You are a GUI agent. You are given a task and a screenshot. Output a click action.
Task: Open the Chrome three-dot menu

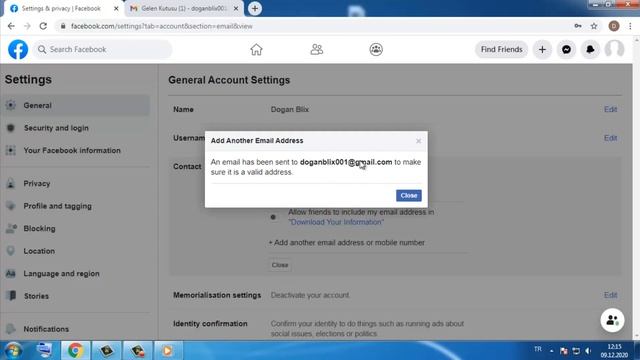[x=630, y=26]
